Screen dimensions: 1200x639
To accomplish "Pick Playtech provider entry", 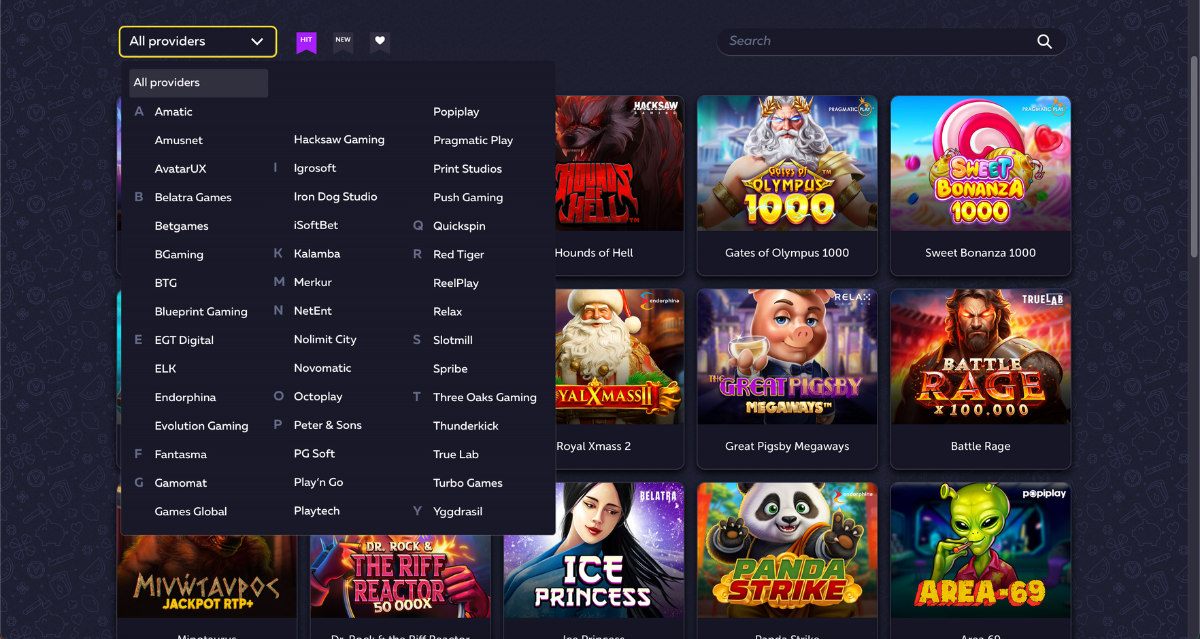I will [x=317, y=510].
